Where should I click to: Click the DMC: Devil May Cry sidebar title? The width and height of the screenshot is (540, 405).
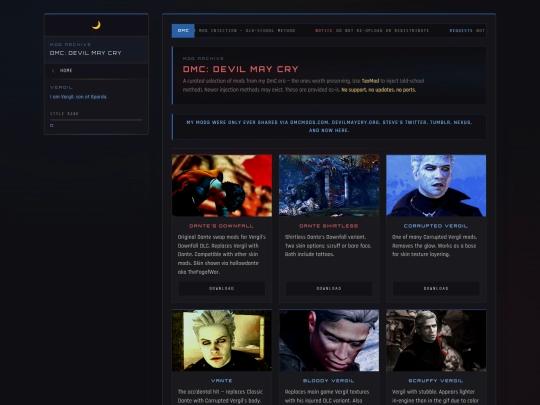tap(85, 53)
